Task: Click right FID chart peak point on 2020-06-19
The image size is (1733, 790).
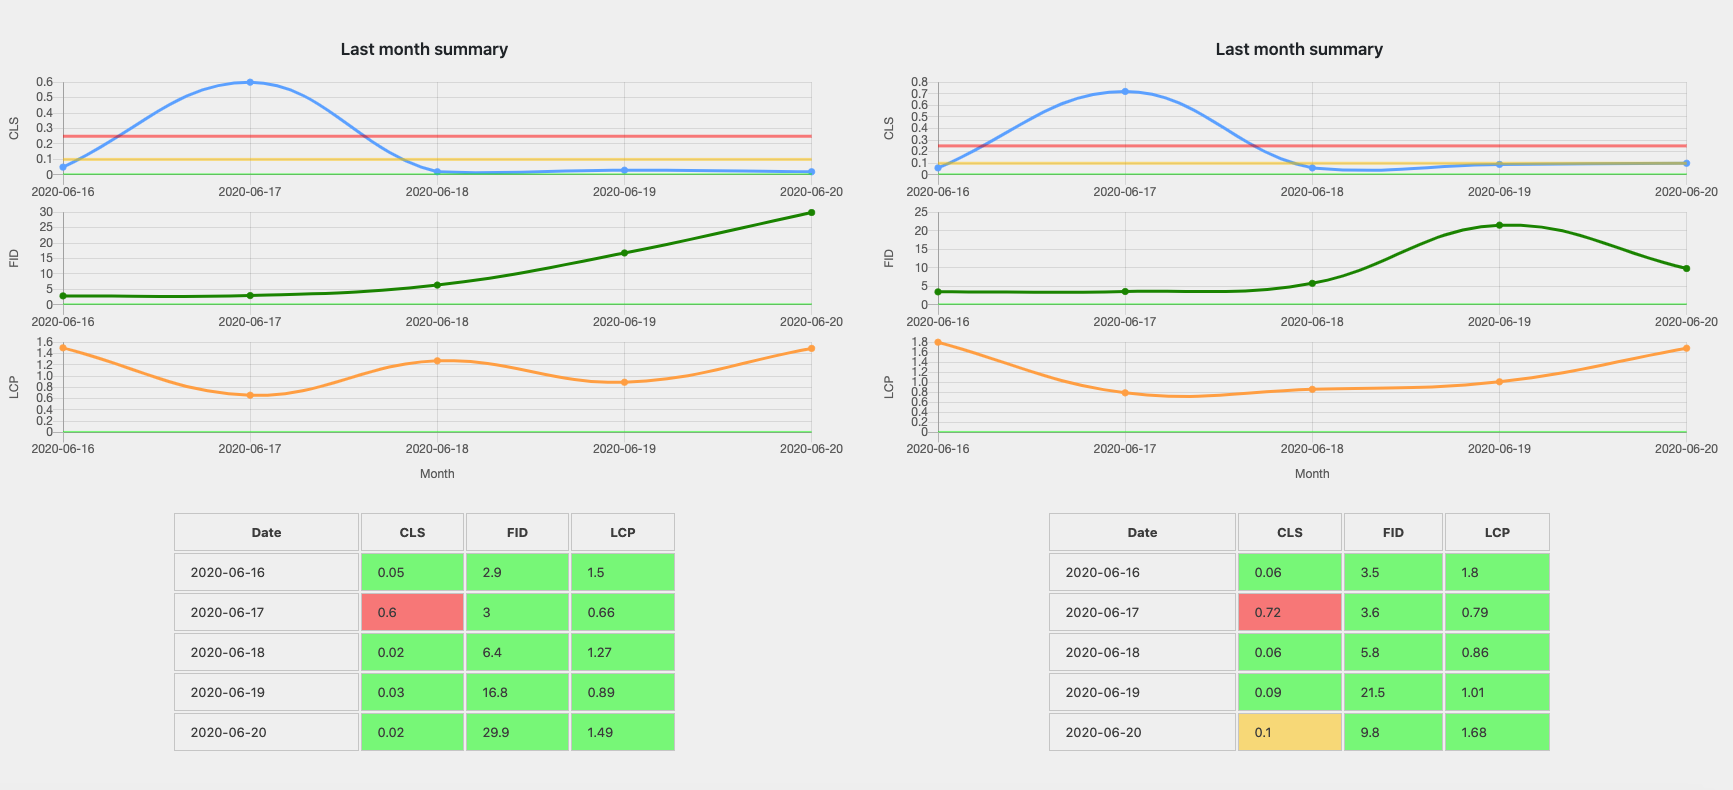Action: click(x=1499, y=225)
